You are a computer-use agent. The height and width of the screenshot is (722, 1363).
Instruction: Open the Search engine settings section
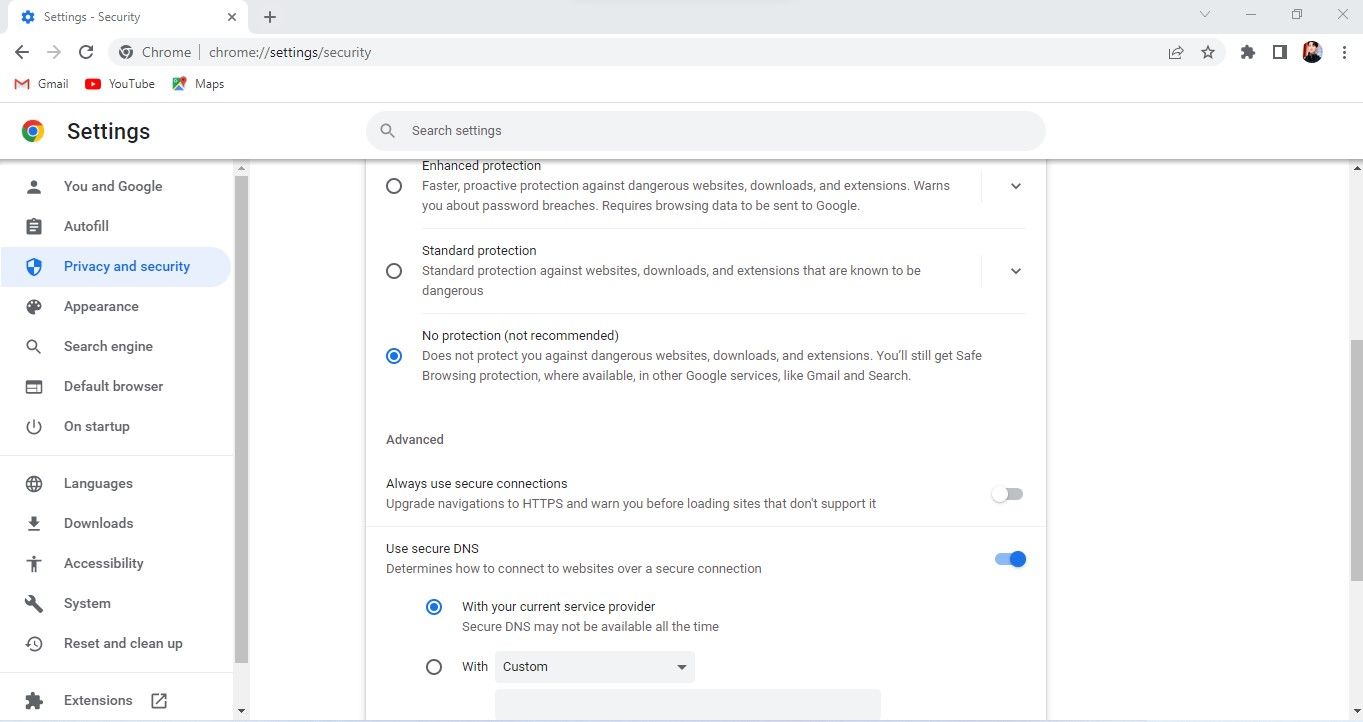tap(108, 347)
